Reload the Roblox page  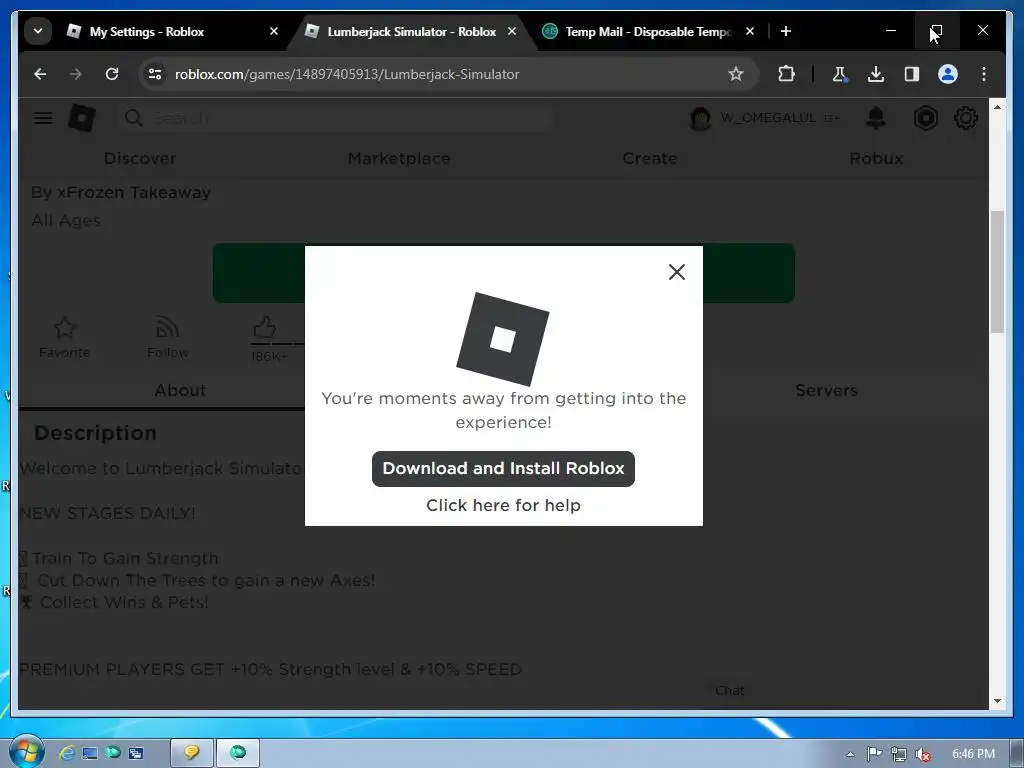(112, 74)
